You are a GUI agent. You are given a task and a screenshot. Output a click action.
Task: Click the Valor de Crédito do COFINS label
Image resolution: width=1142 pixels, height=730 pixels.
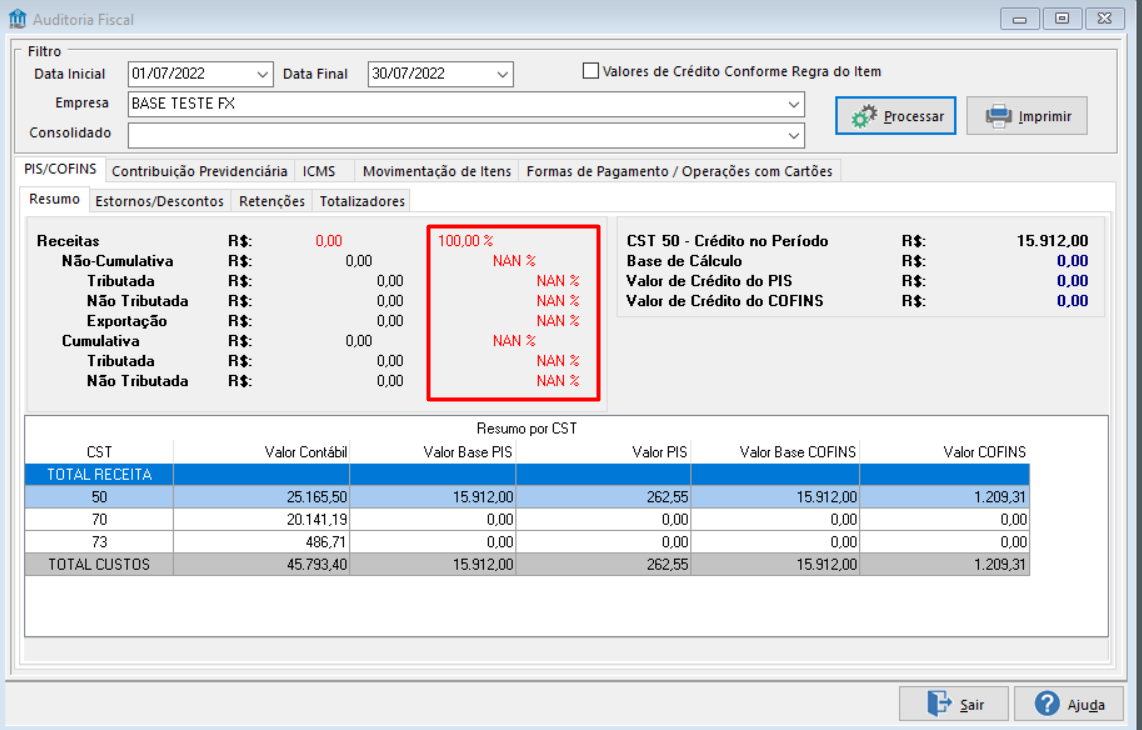pos(725,301)
